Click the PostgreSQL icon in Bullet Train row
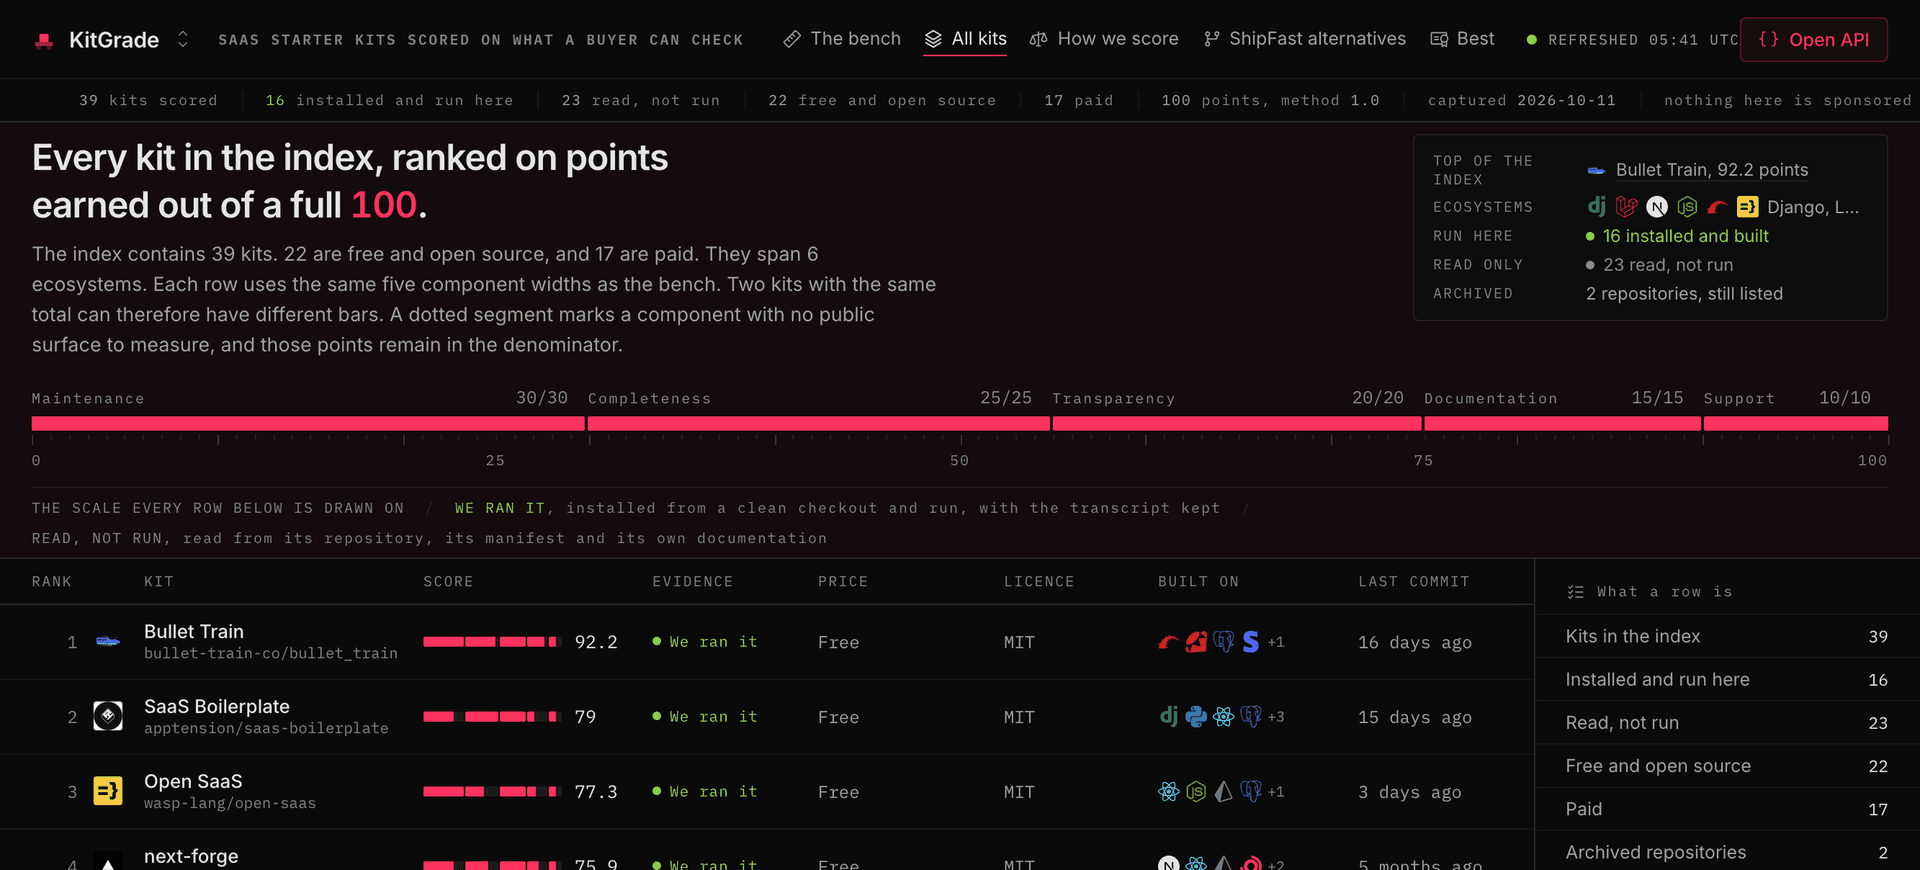This screenshot has height=870, width=1920. point(1223,642)
